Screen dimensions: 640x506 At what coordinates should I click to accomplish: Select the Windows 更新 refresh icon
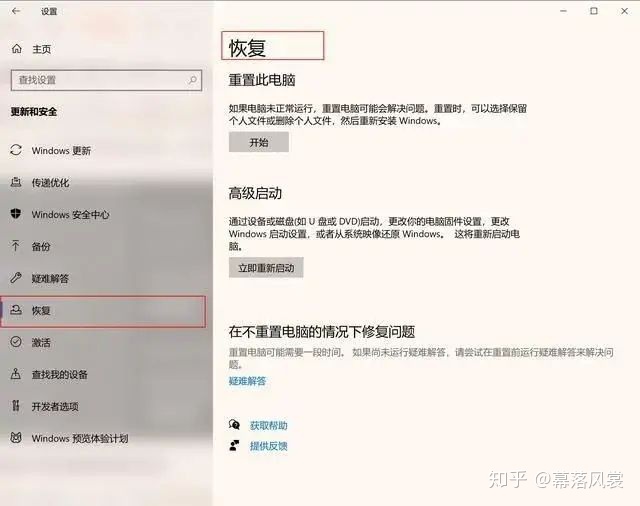point(16,150)
